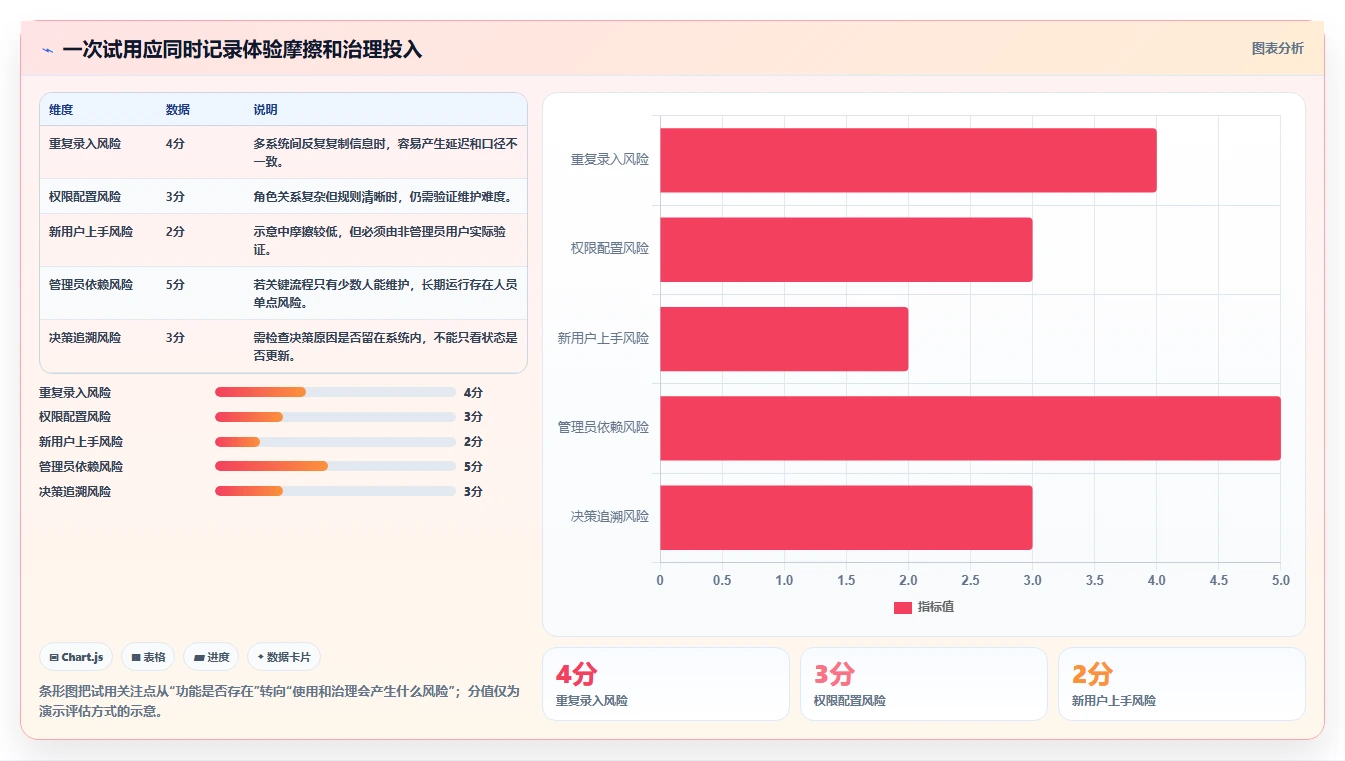Open the 4分 重复录入风险 data card

[x=666, y=684]
